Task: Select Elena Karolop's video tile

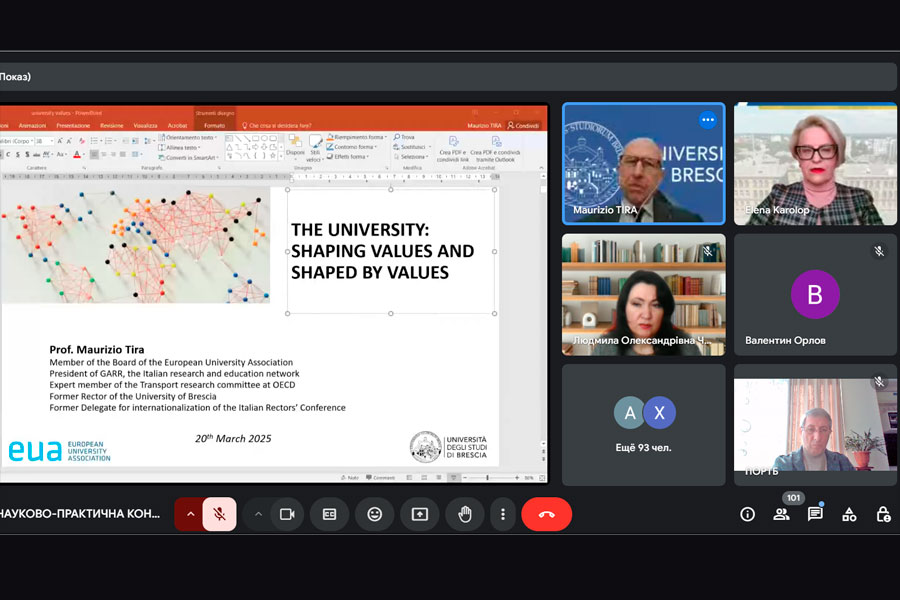Action: point(815,164)
